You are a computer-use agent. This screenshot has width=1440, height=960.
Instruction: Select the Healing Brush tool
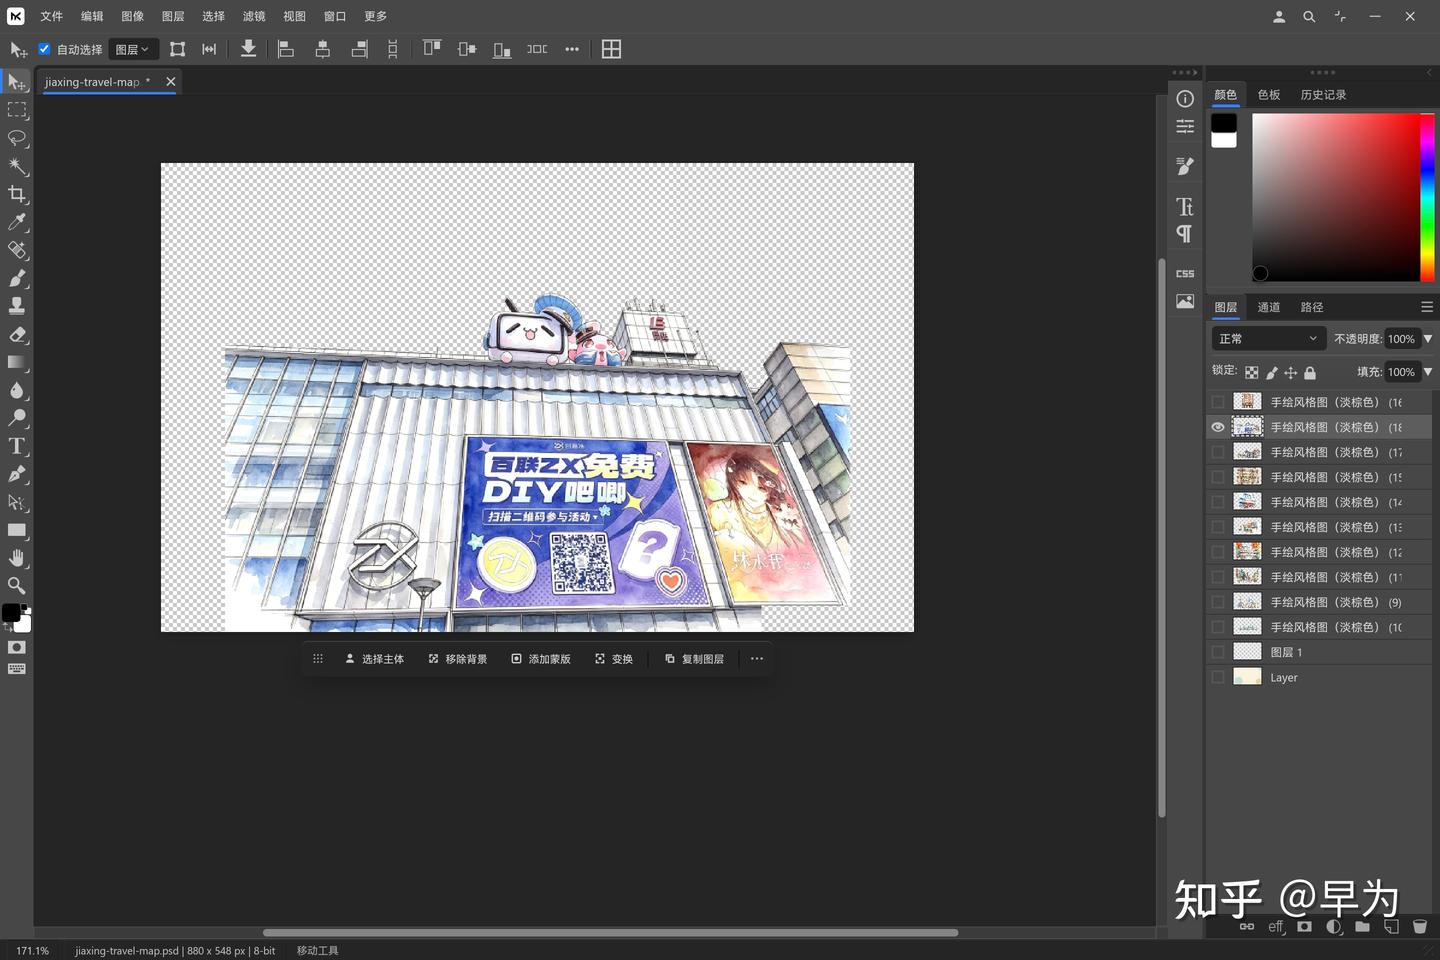(x=17, y=250)
